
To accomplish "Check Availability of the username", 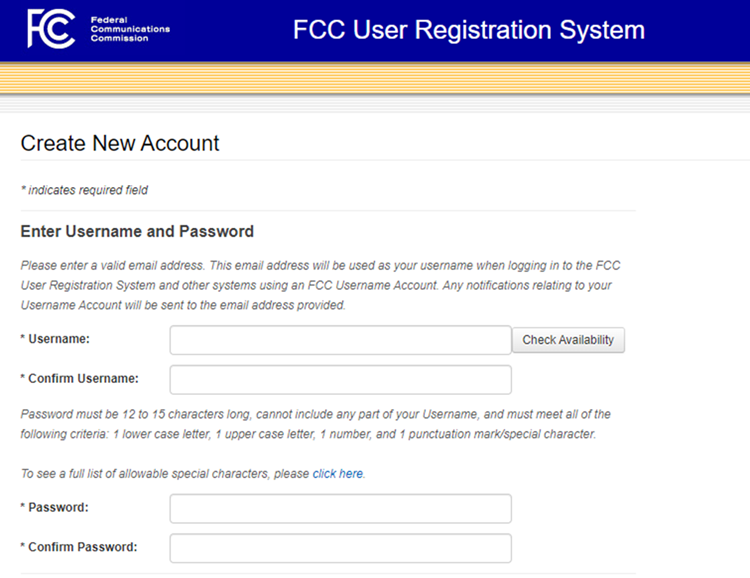I will pos(568,340).
